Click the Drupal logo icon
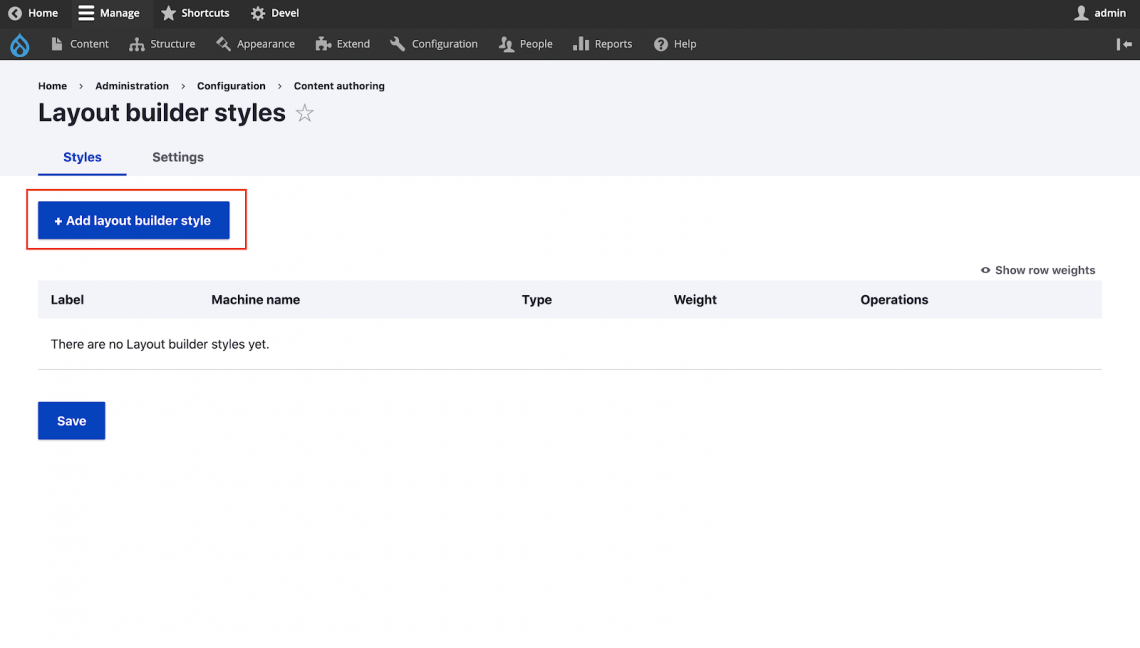 (x=19, y=44)
